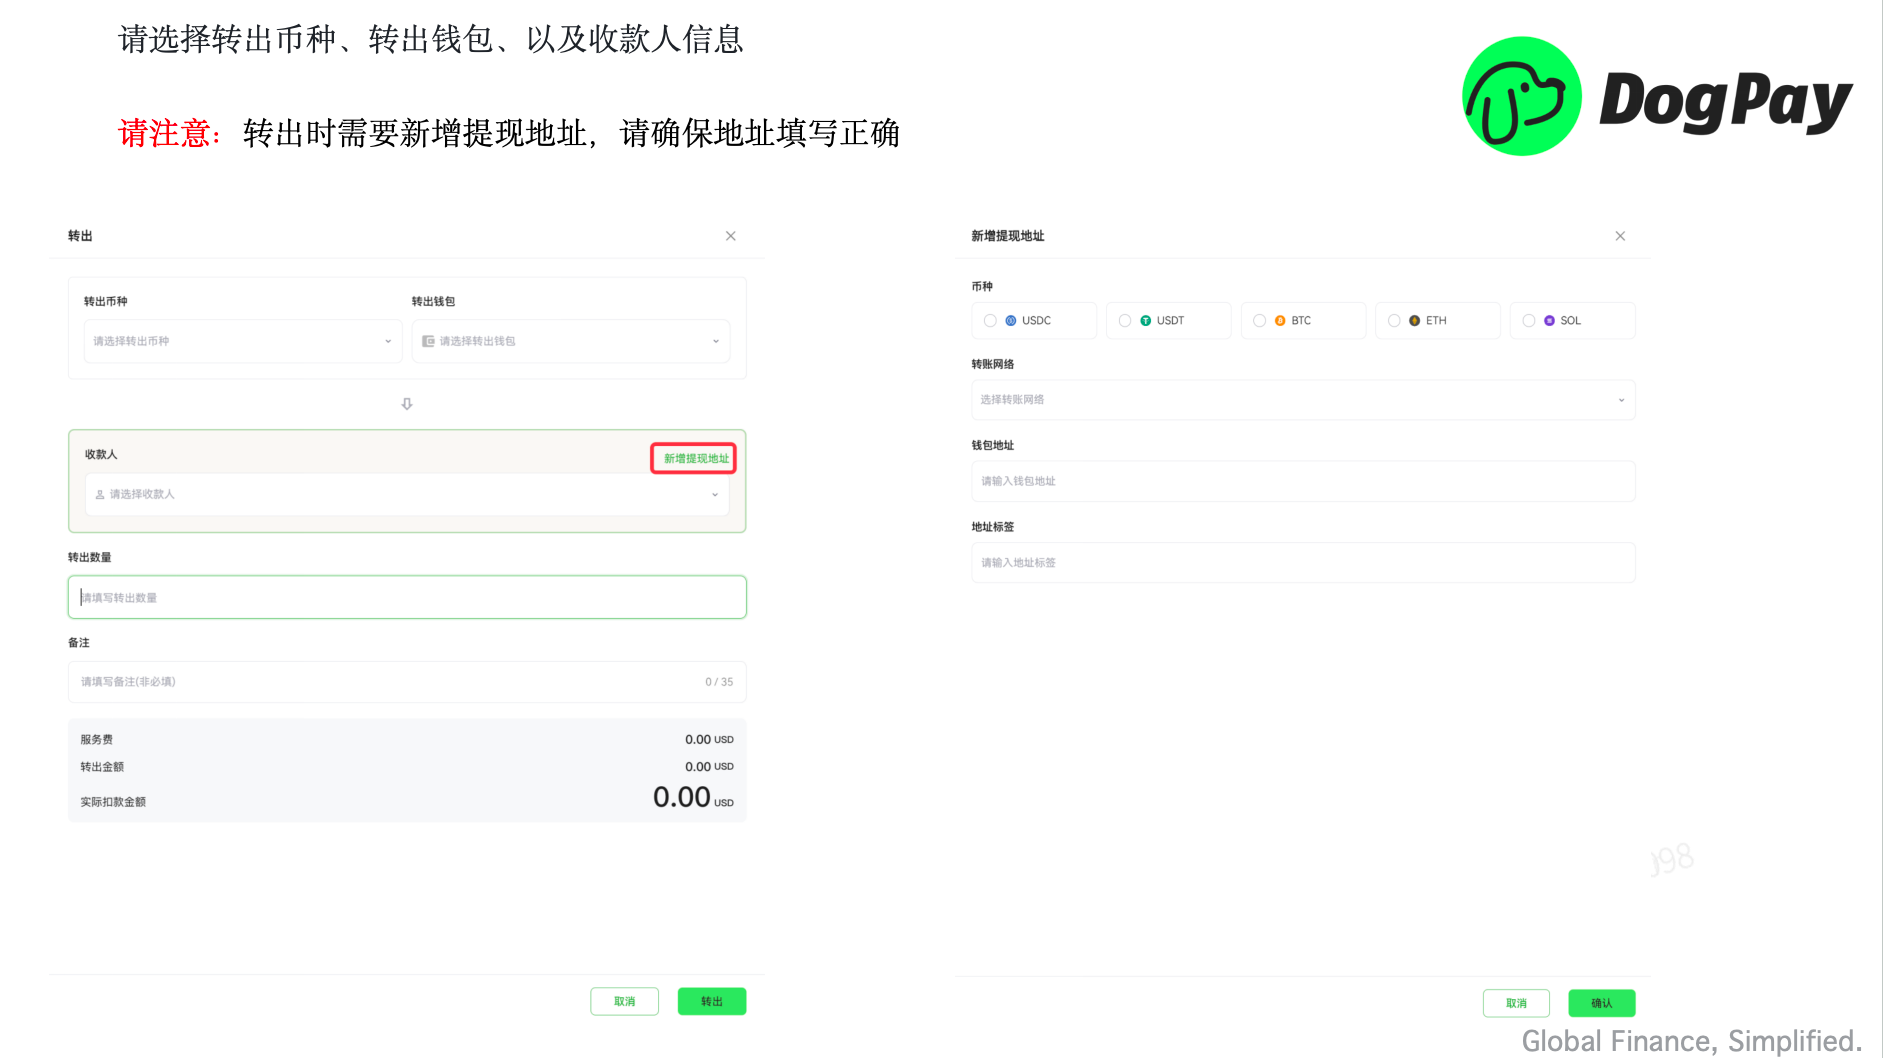Select the USDC radio option
This screenshot has height=1058, width=1883.
tap(990, 321)
